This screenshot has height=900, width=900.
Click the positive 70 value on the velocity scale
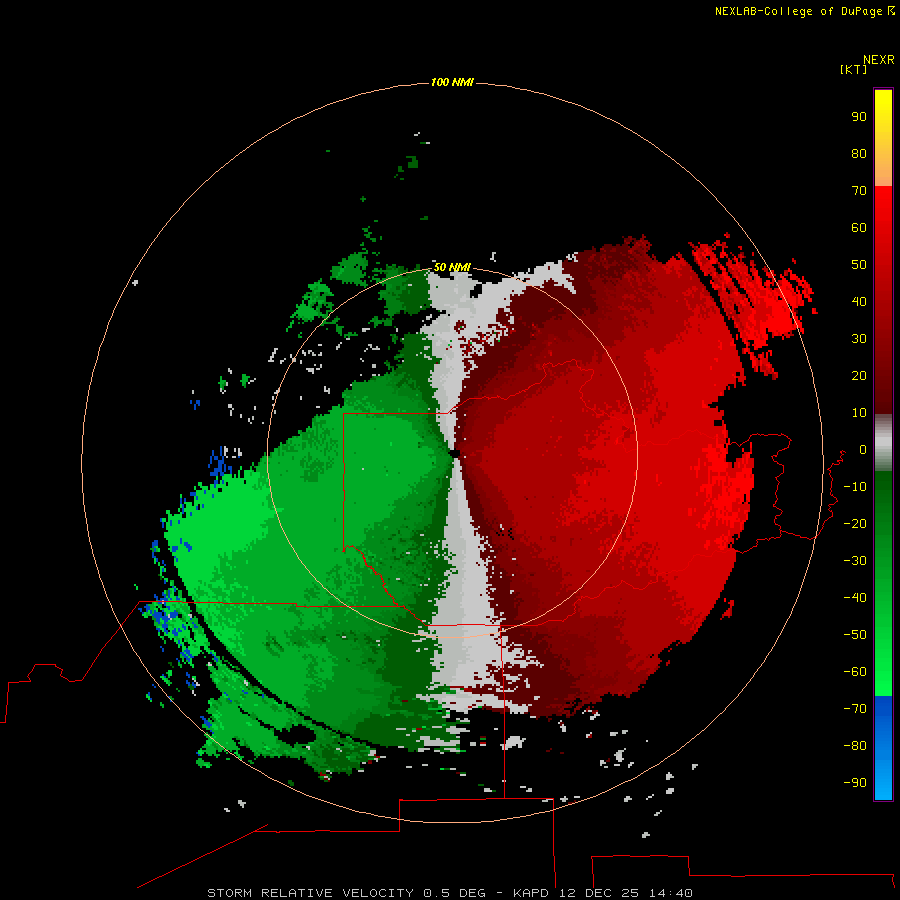[x=859, y=191]
